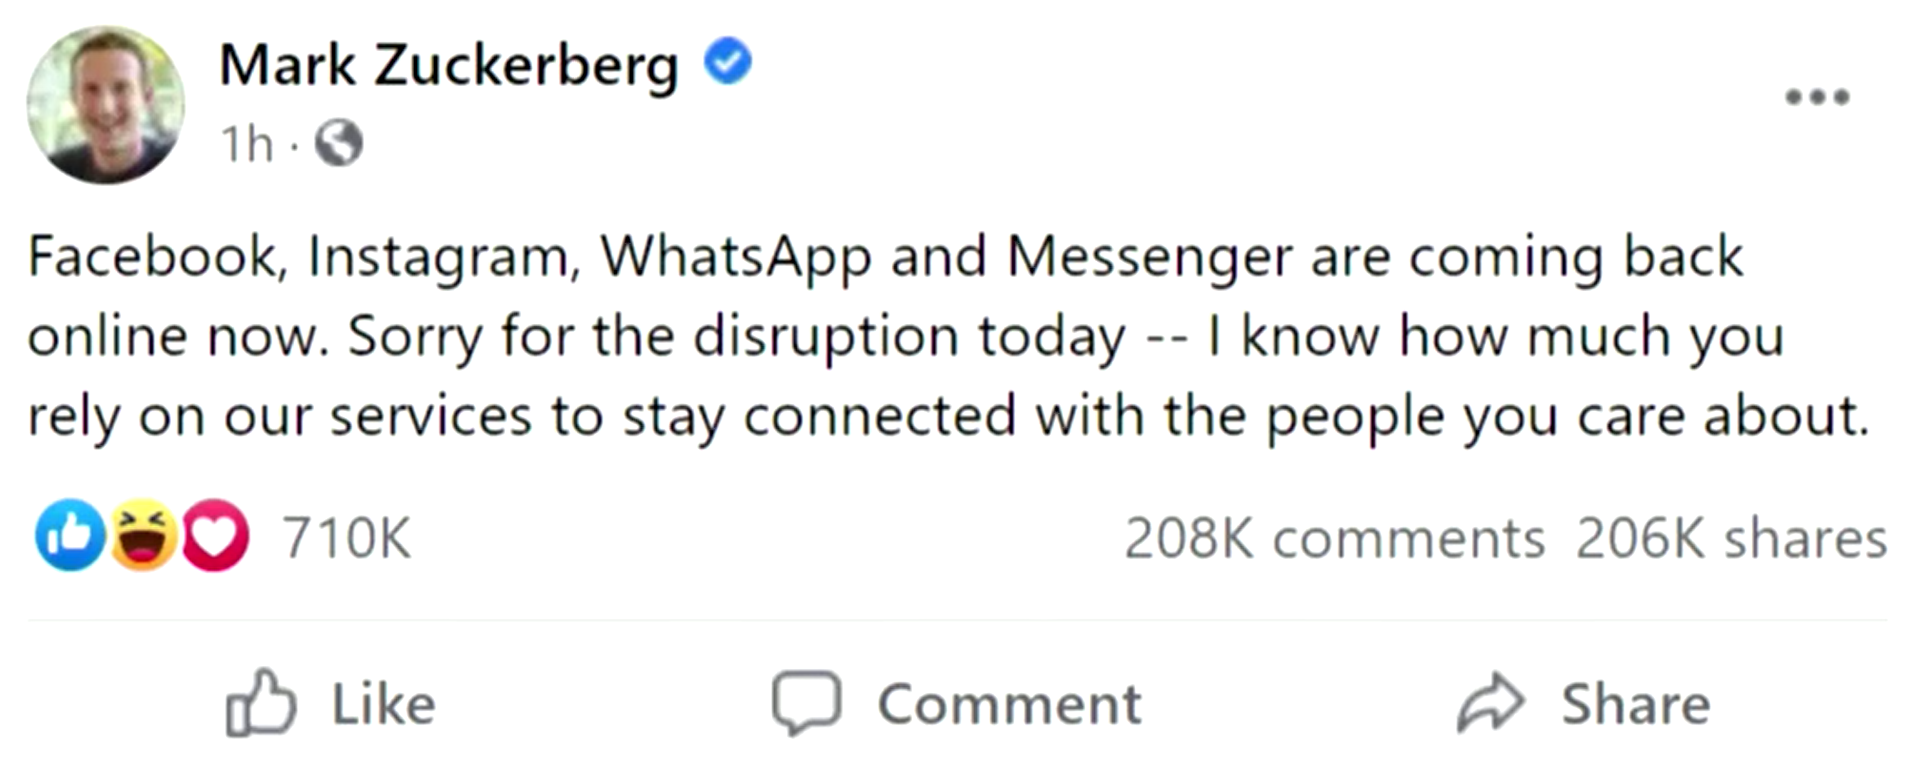Open the Mark Zuckerberg profile name link
Image resolution: width=1905 pixels, height=769 pixels.
click(448, 66)
